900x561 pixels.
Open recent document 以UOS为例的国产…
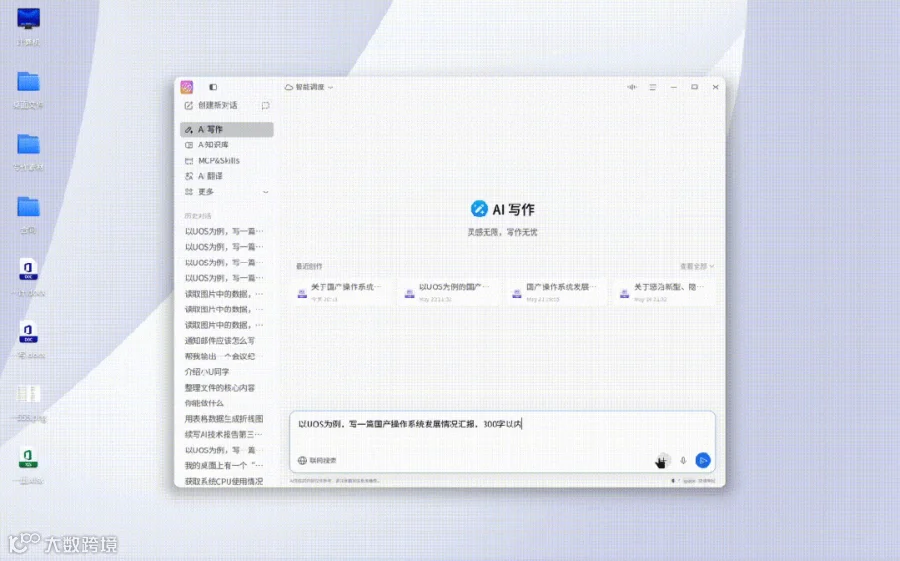pos(449,292)
